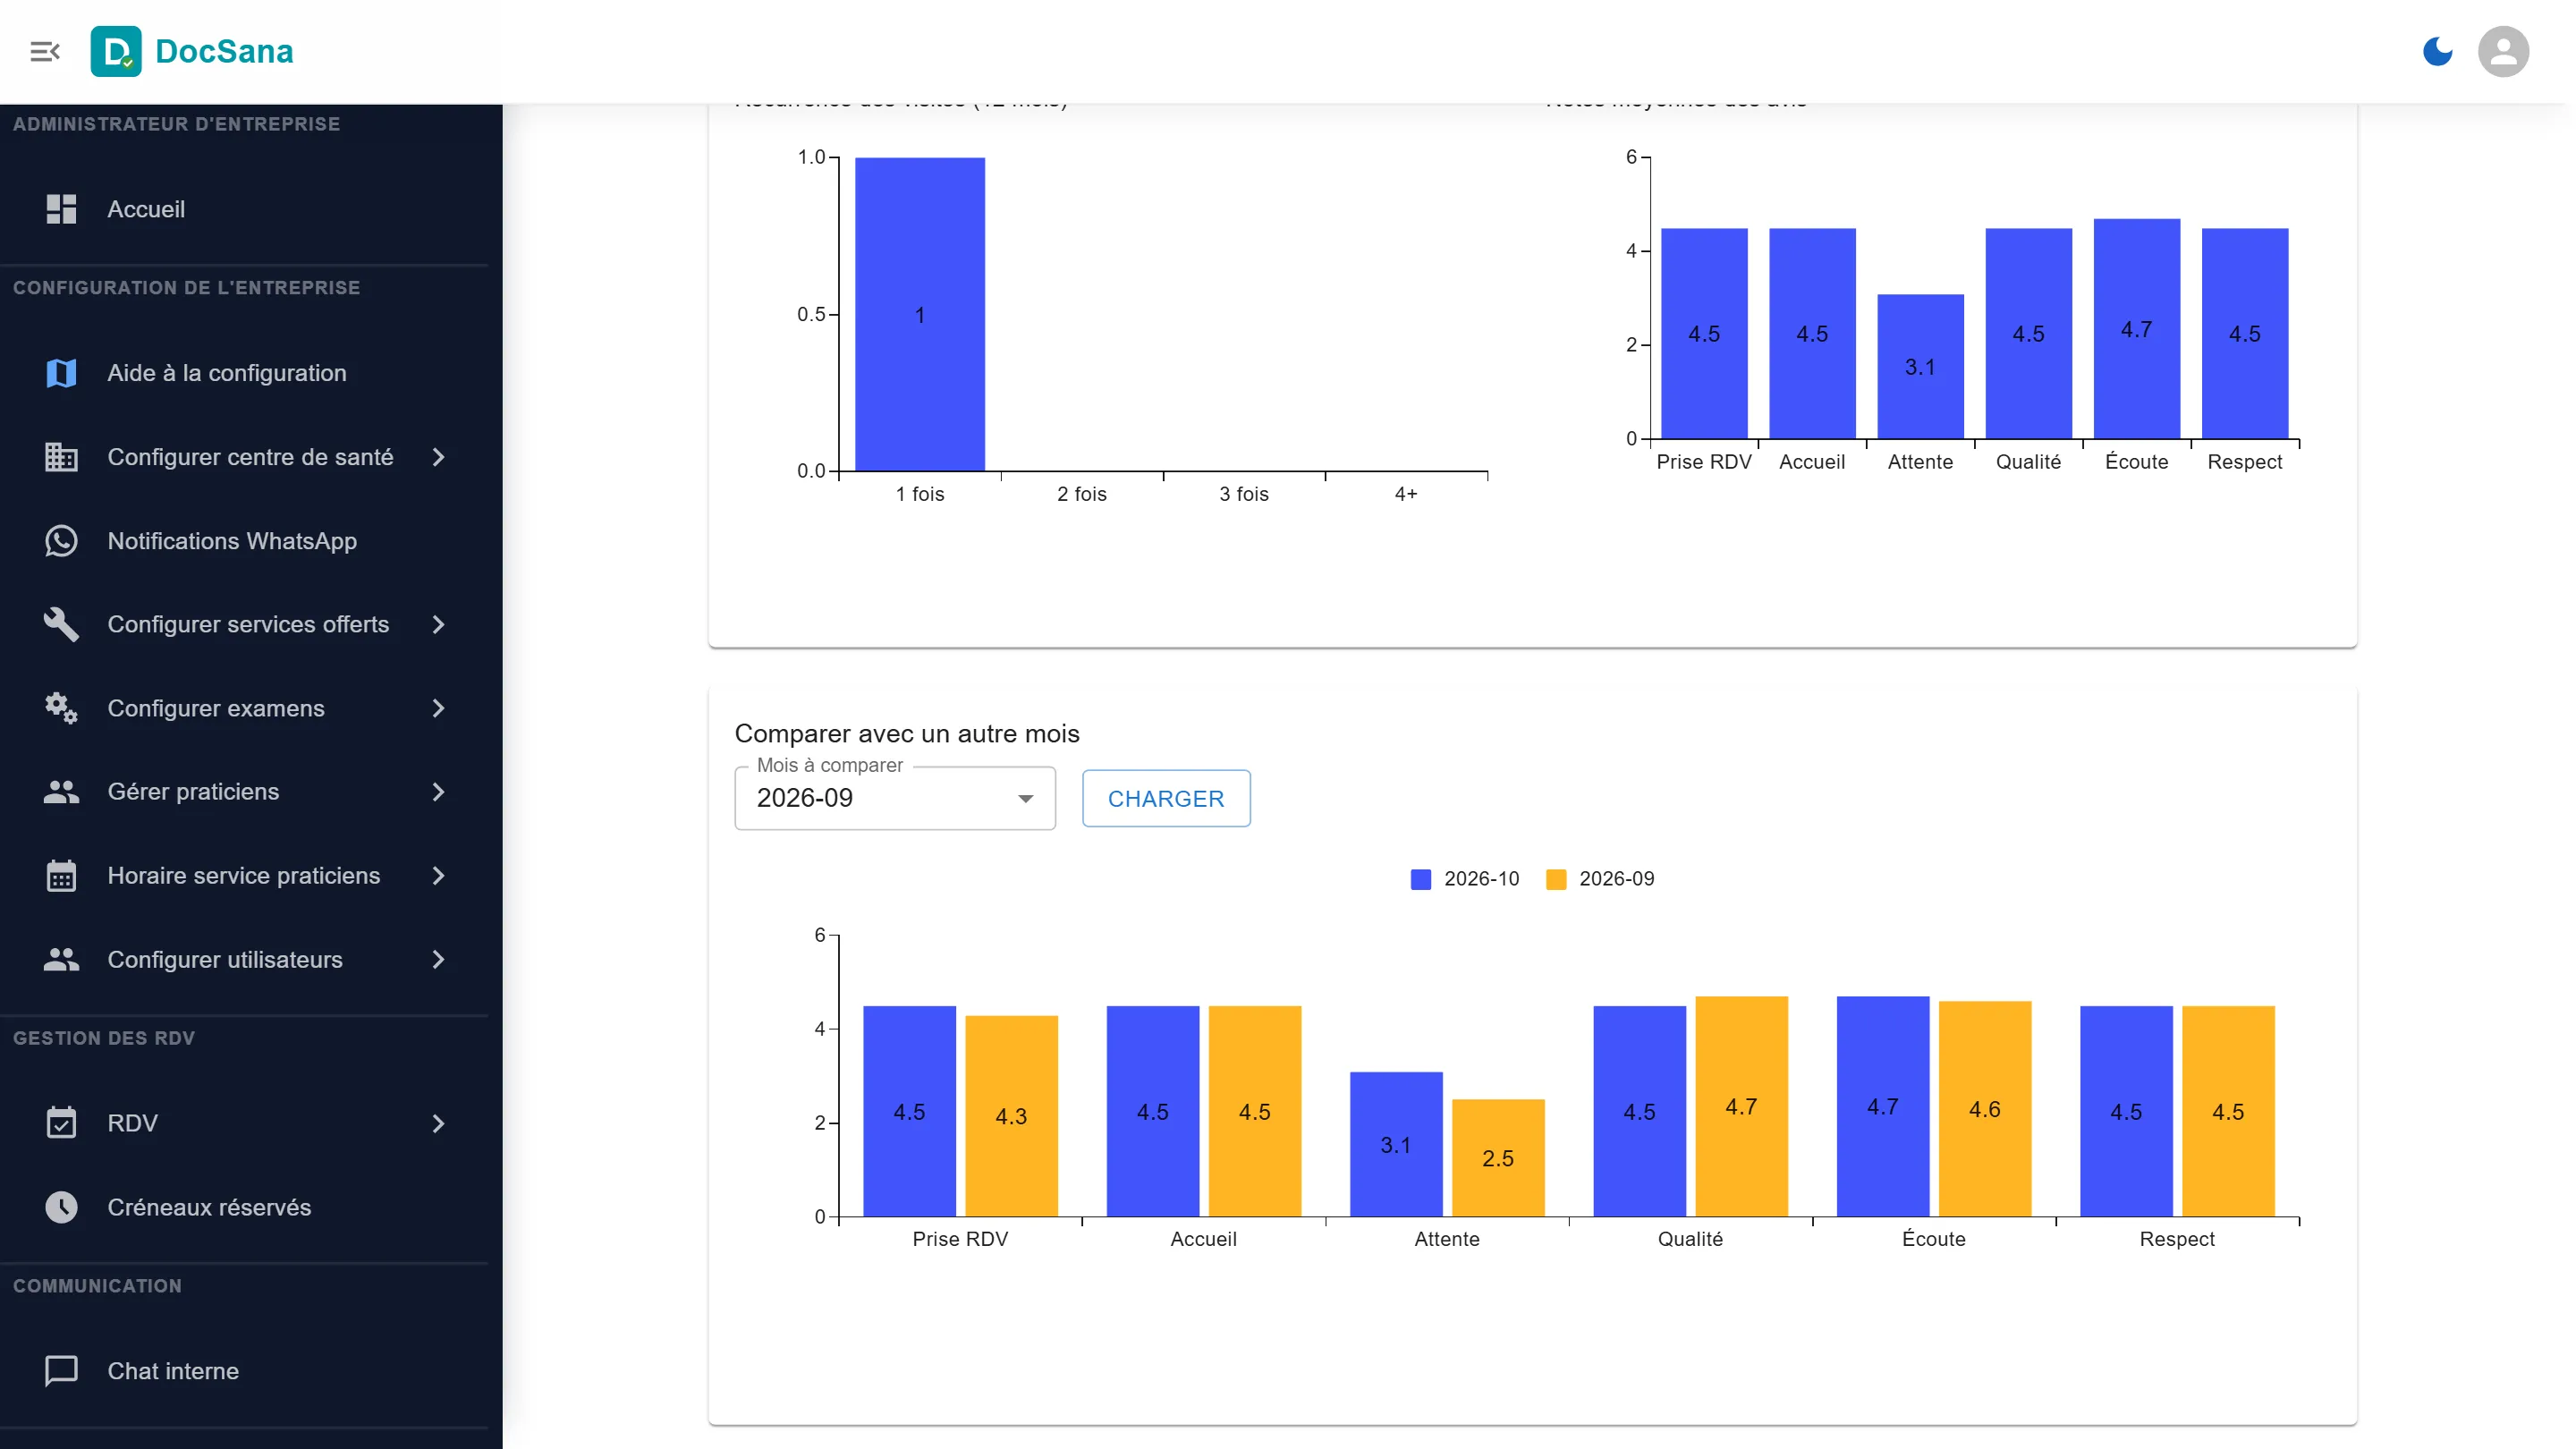Click the gears icon for Configurer examens
The width and height of the screenshot is (2576, 1449).
(61, 708)
